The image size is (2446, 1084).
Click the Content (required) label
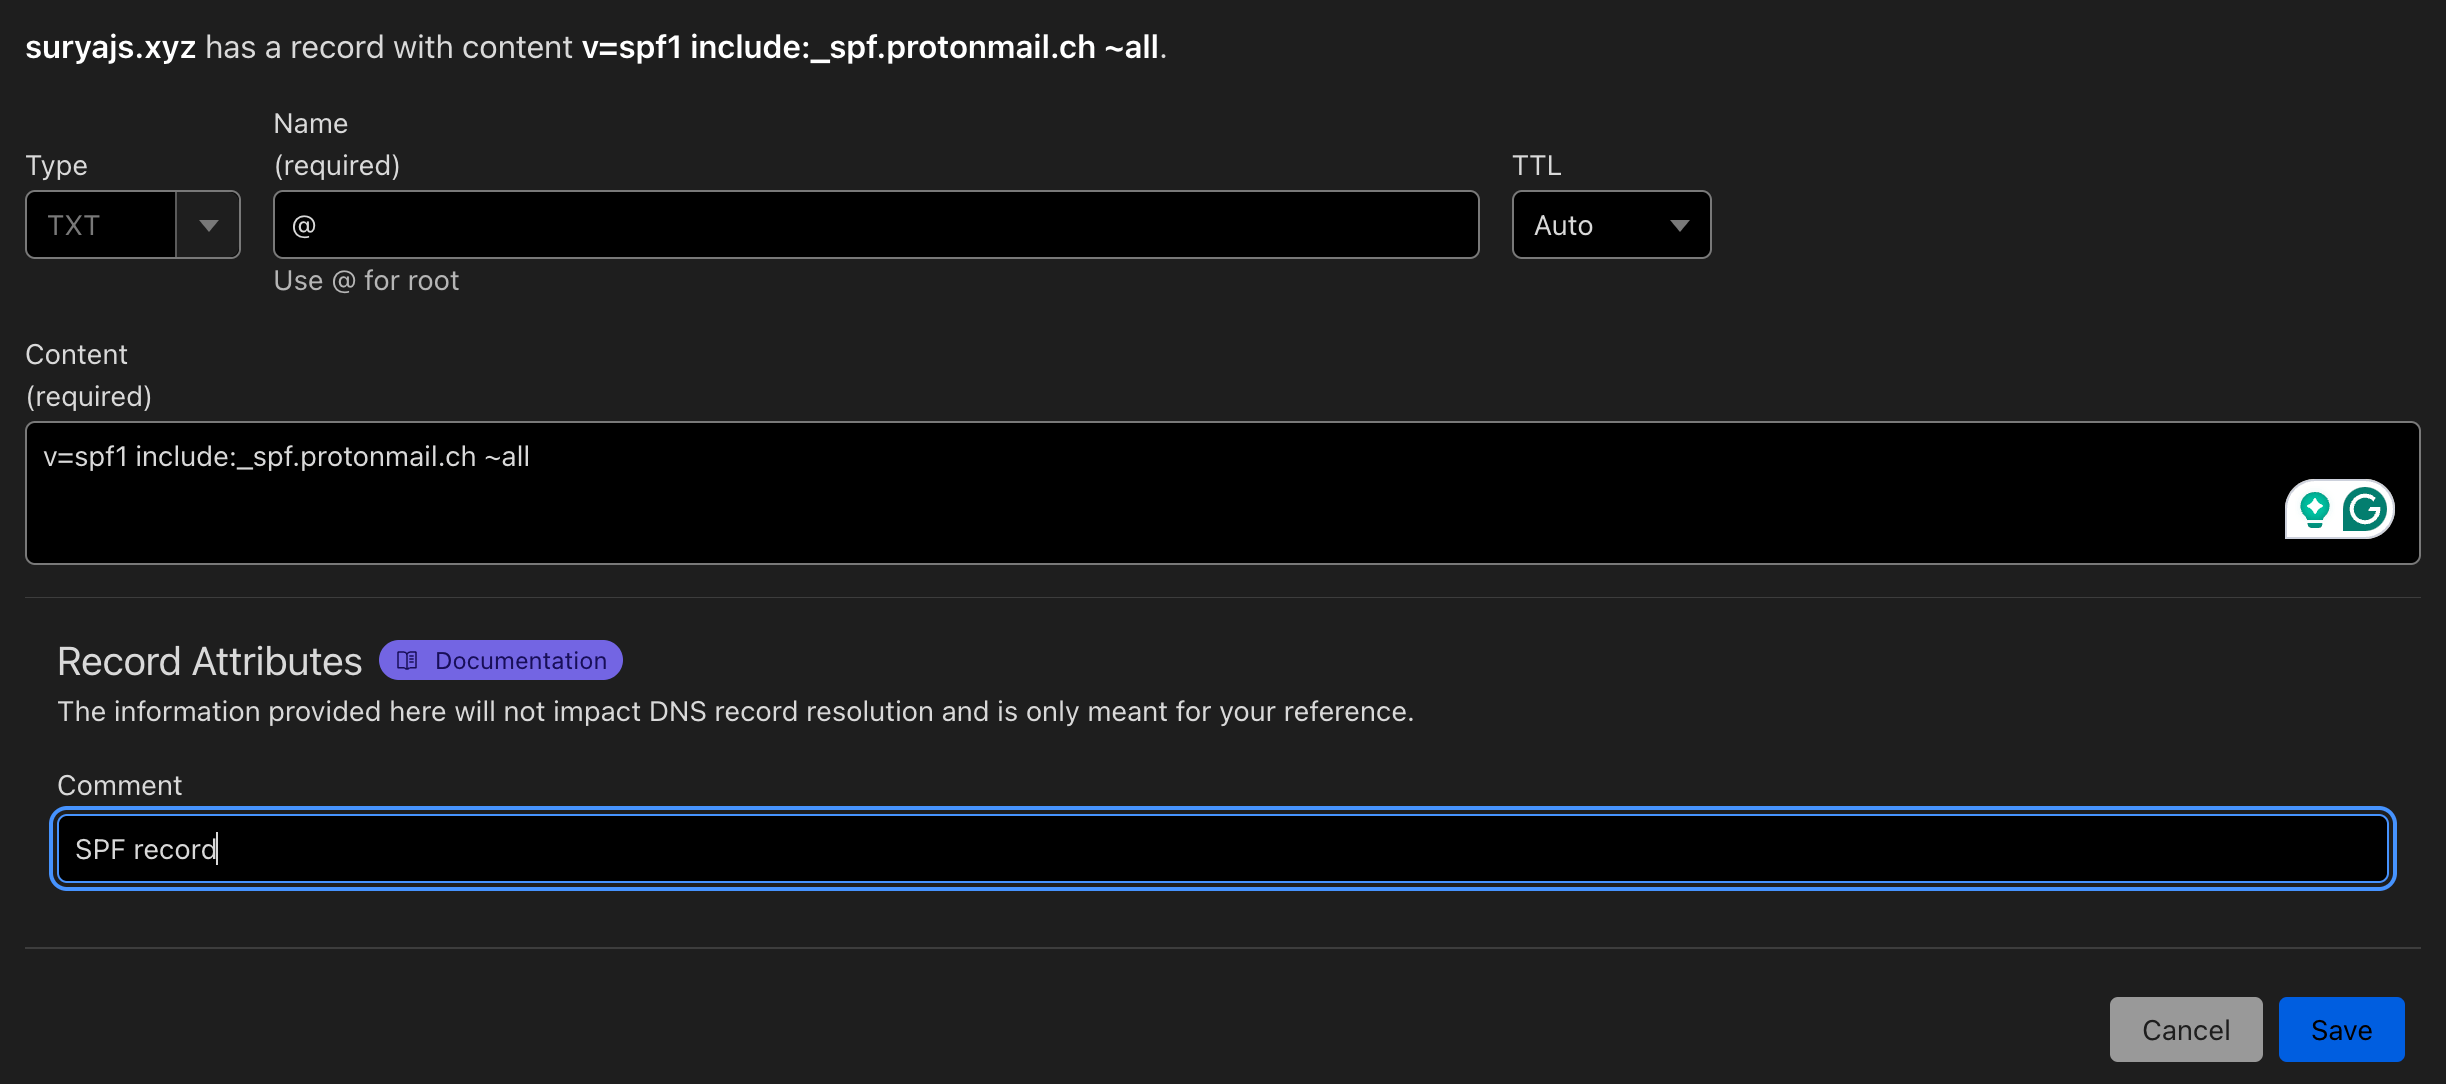(88, 375)
